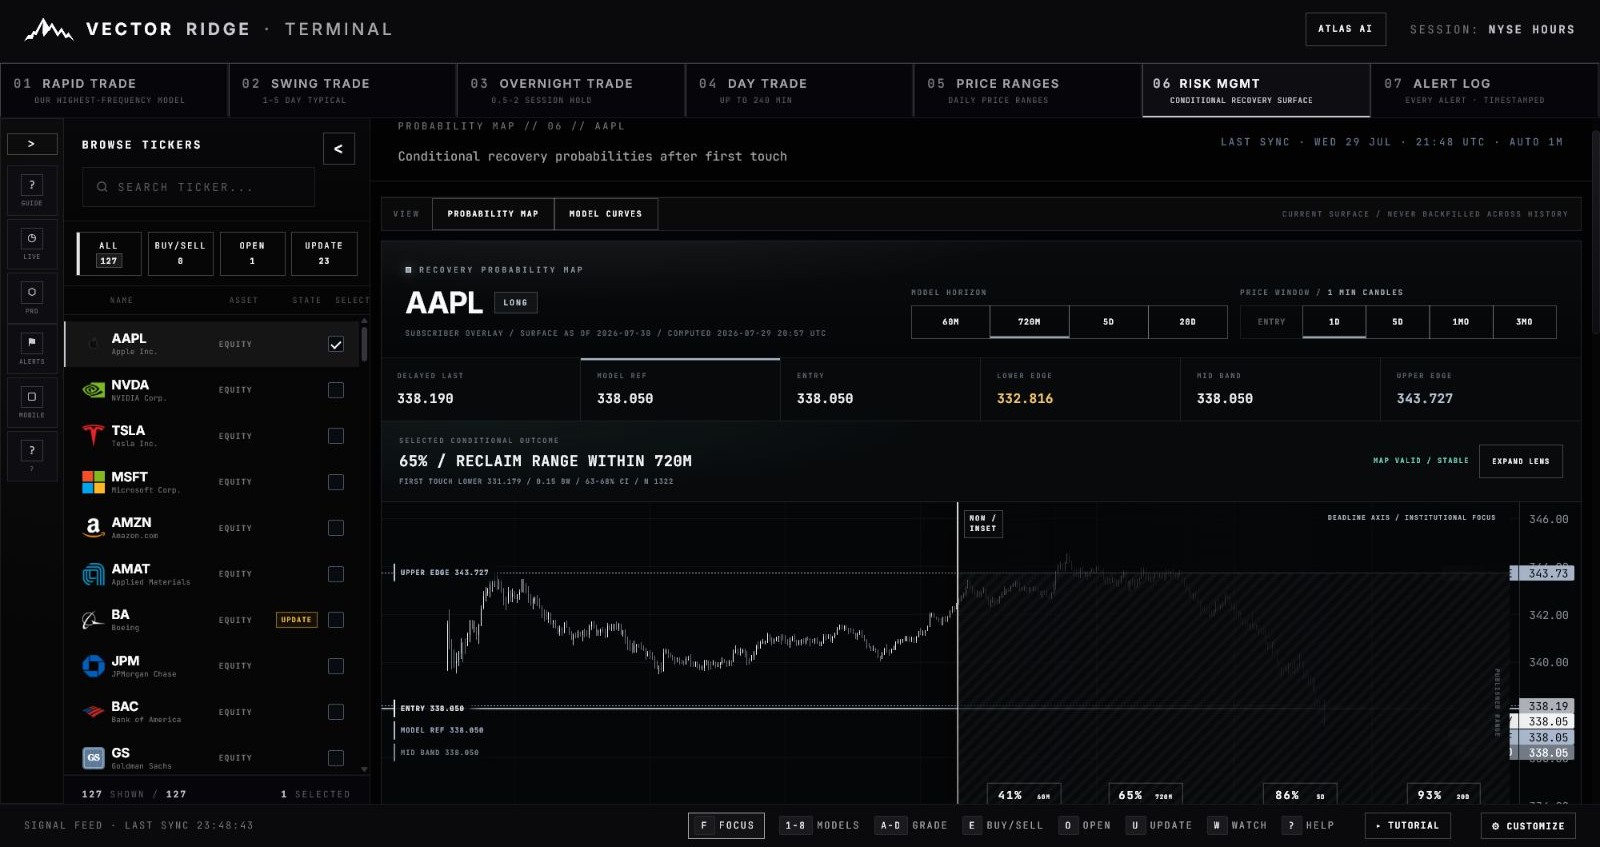Screen dimensions: 1600x847
Task: Open Atlas AI
Action: [x=1345, y=29]
